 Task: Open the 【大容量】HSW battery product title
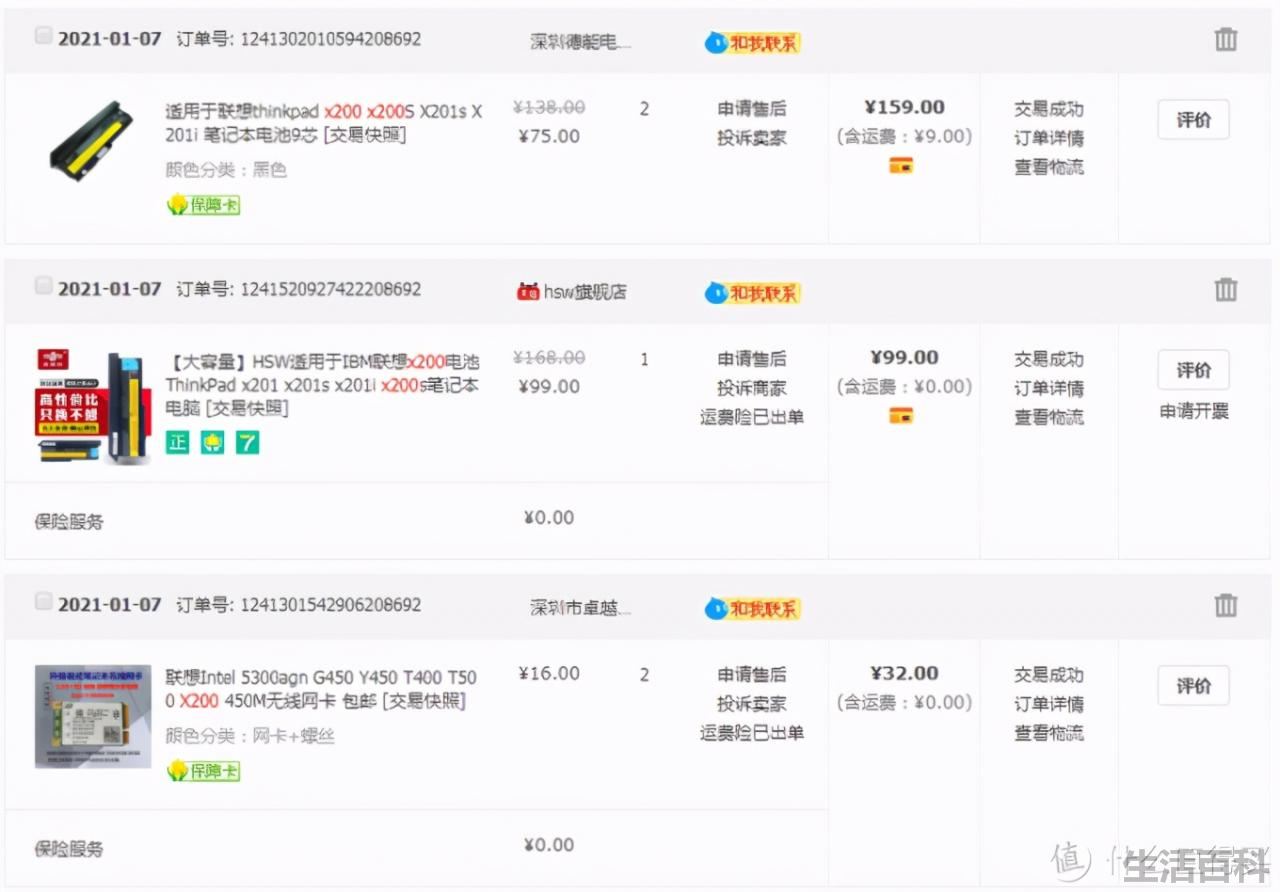[x=323, y=385]
